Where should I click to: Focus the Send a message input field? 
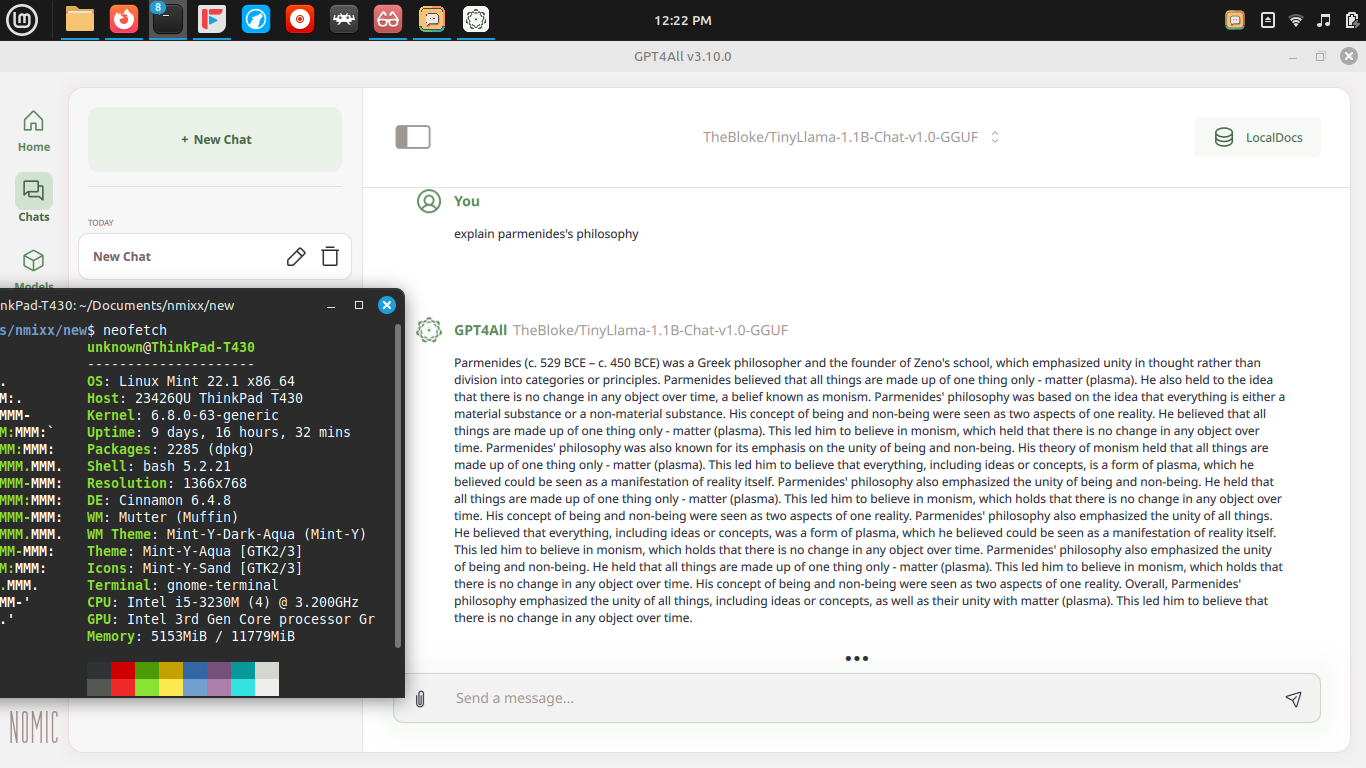857,698
